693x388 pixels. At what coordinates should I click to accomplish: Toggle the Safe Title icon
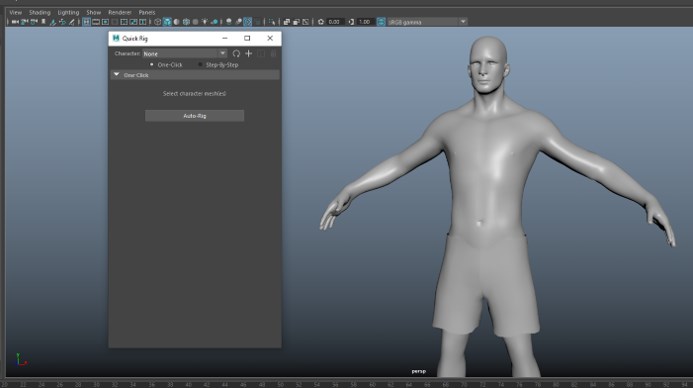click(x=143, y=22)
